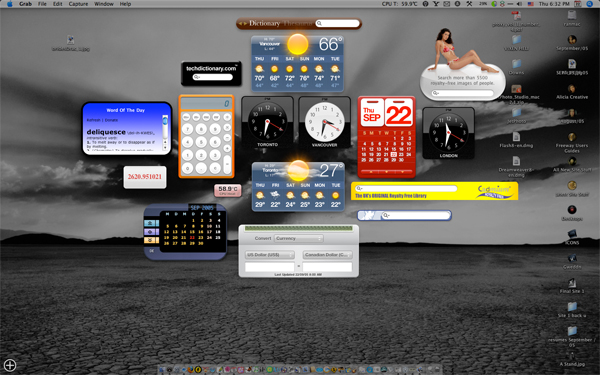Select the ICONS desktop item

[x=572, y=237]
